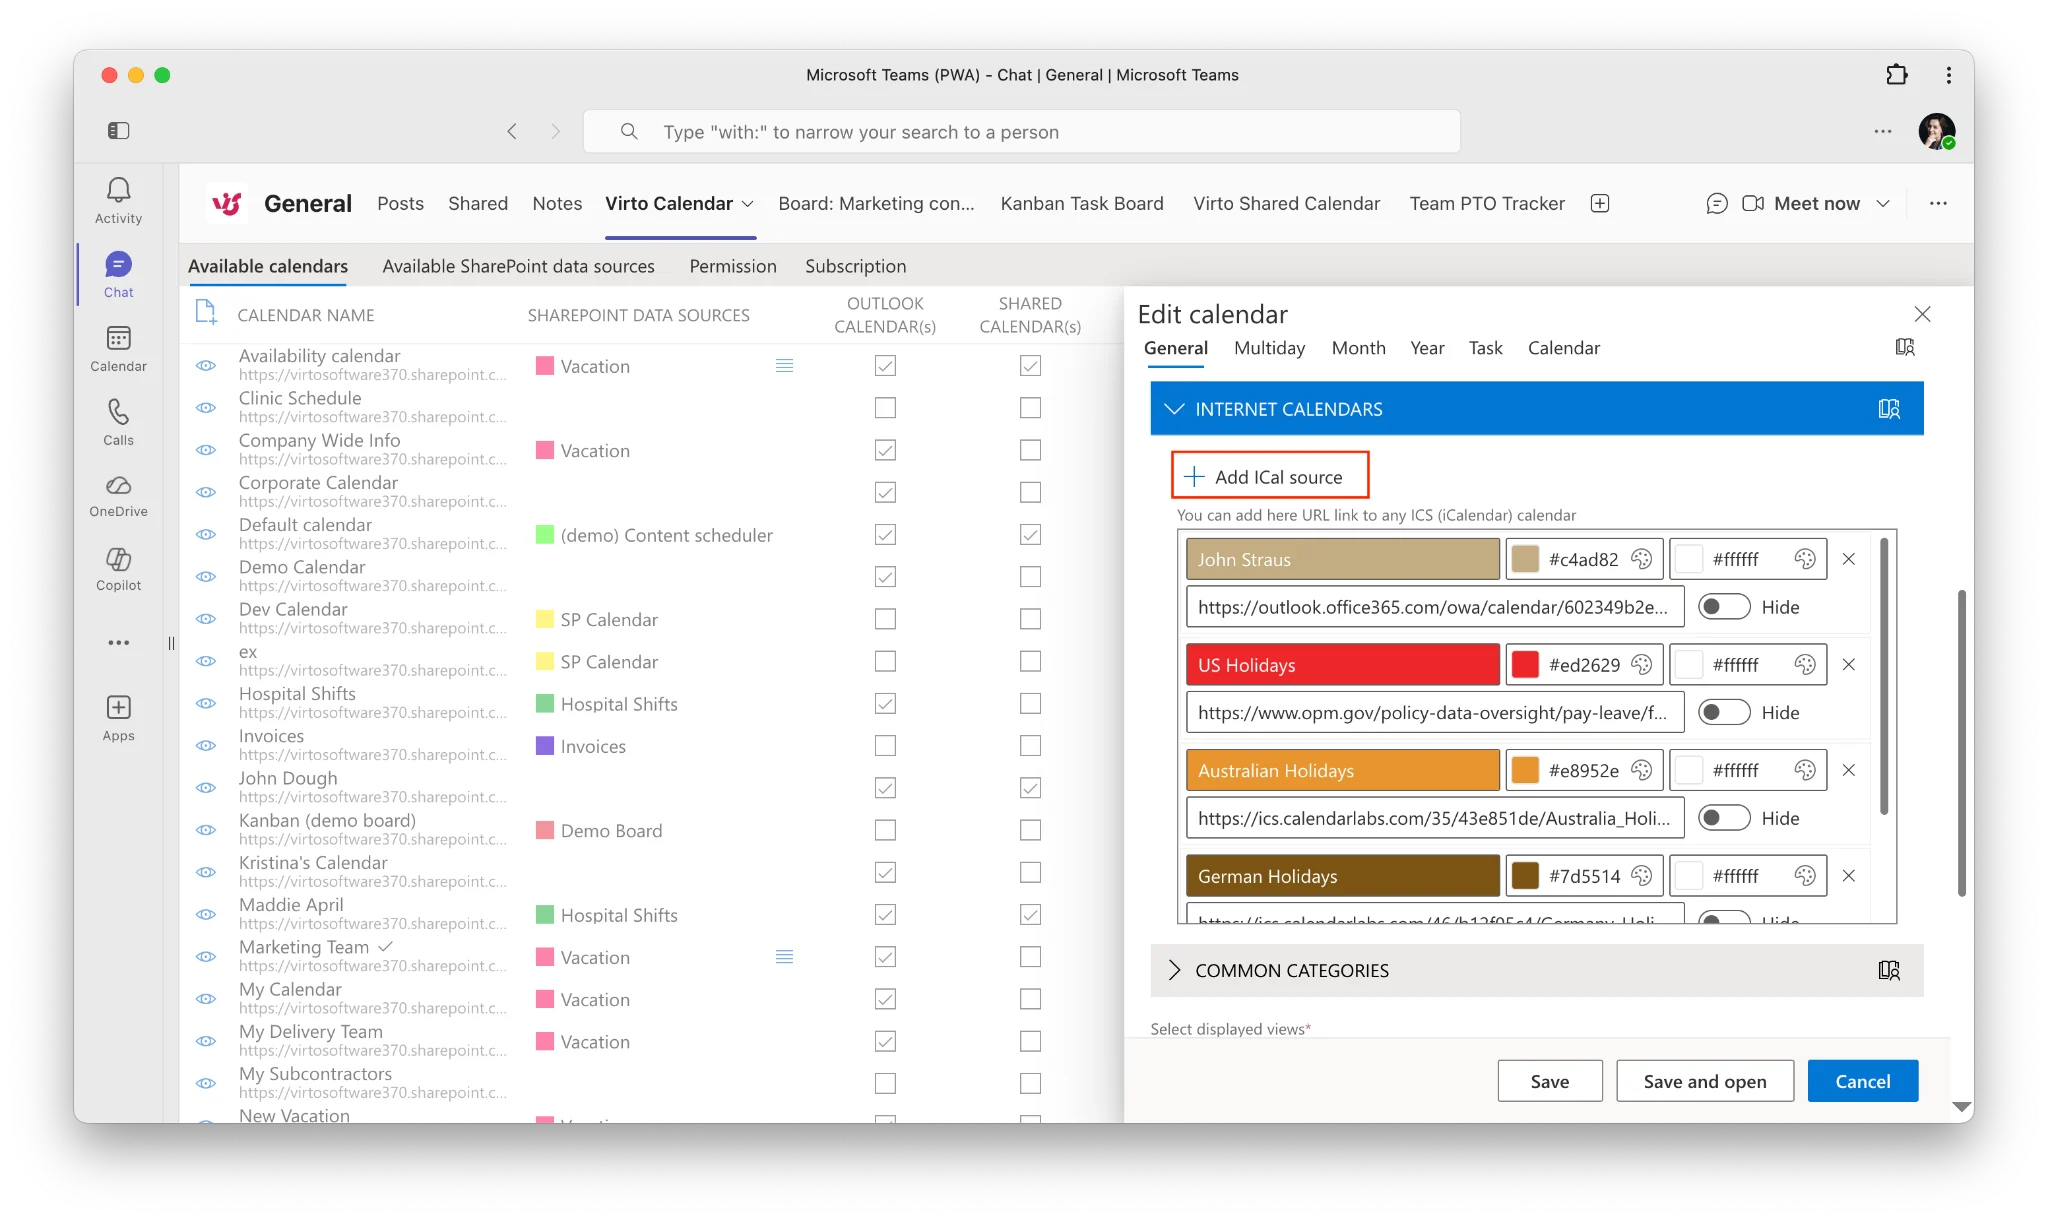
Task: Open the Kanban Task Board tab
Action: pyautogui.click(x=1082, y=204)
